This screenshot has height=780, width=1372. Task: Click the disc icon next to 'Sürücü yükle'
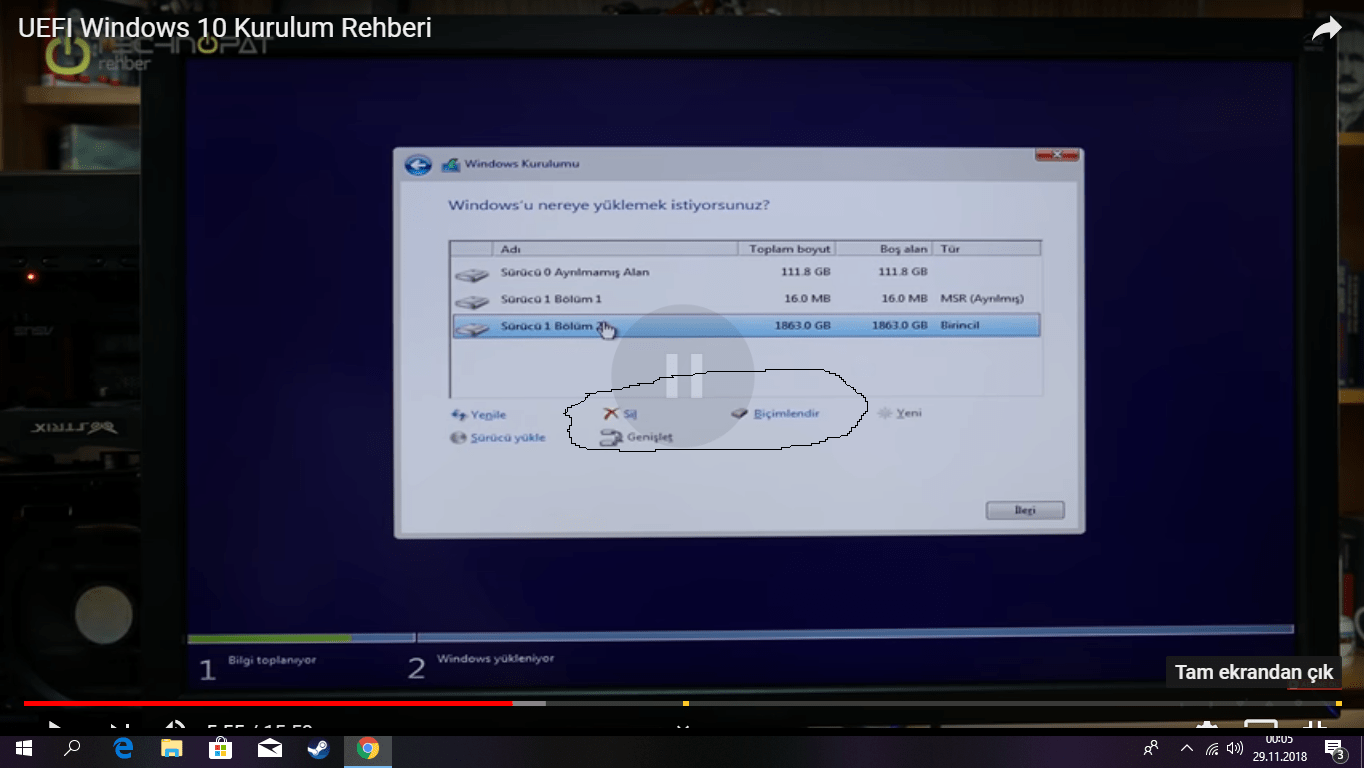click(459, 438)
